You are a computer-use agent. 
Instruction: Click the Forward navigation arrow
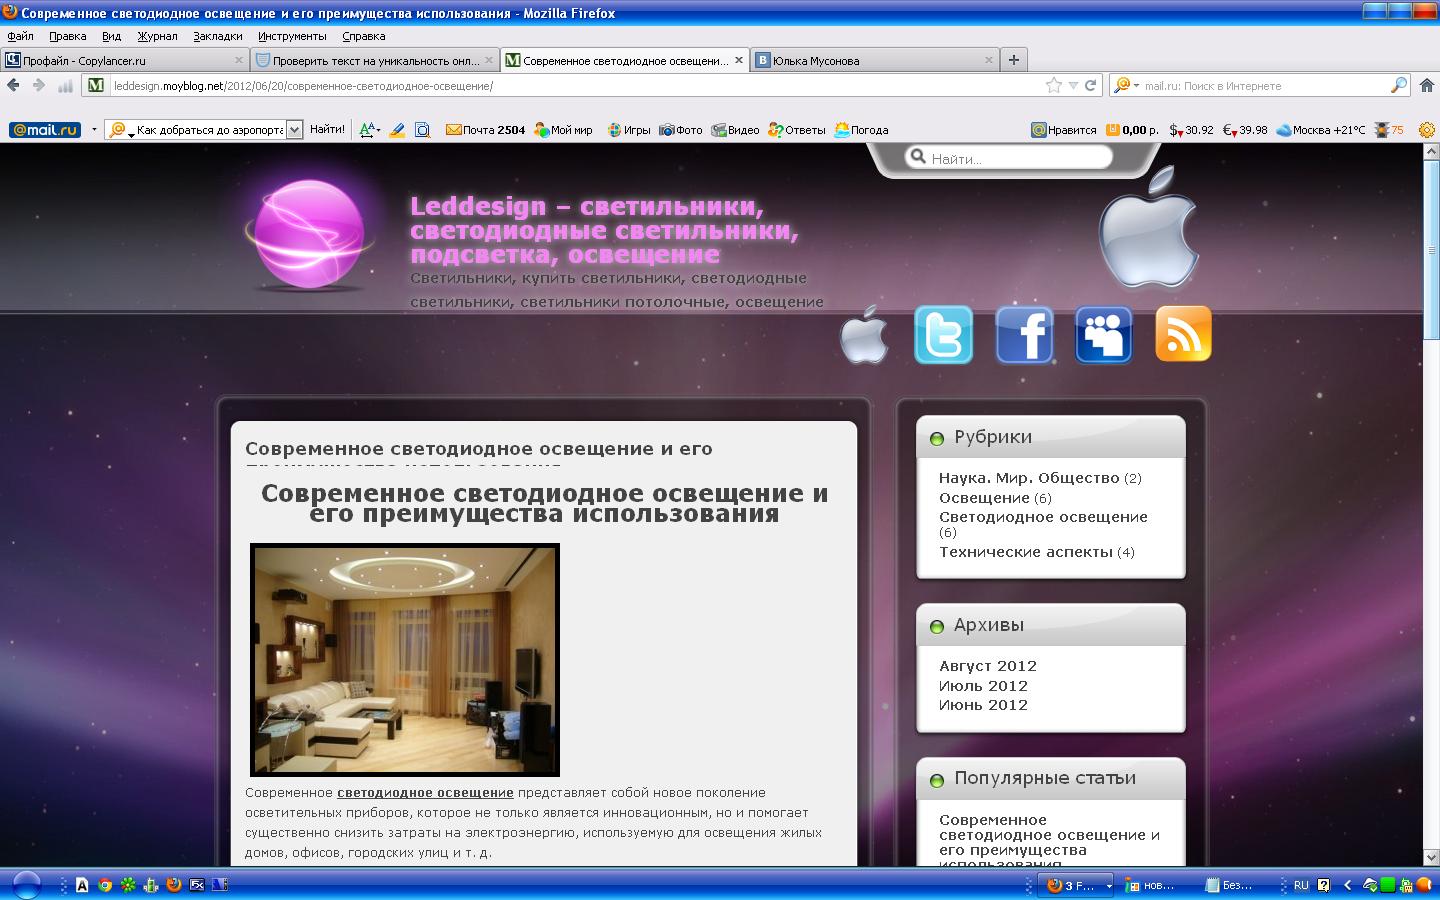click(39, 86)
